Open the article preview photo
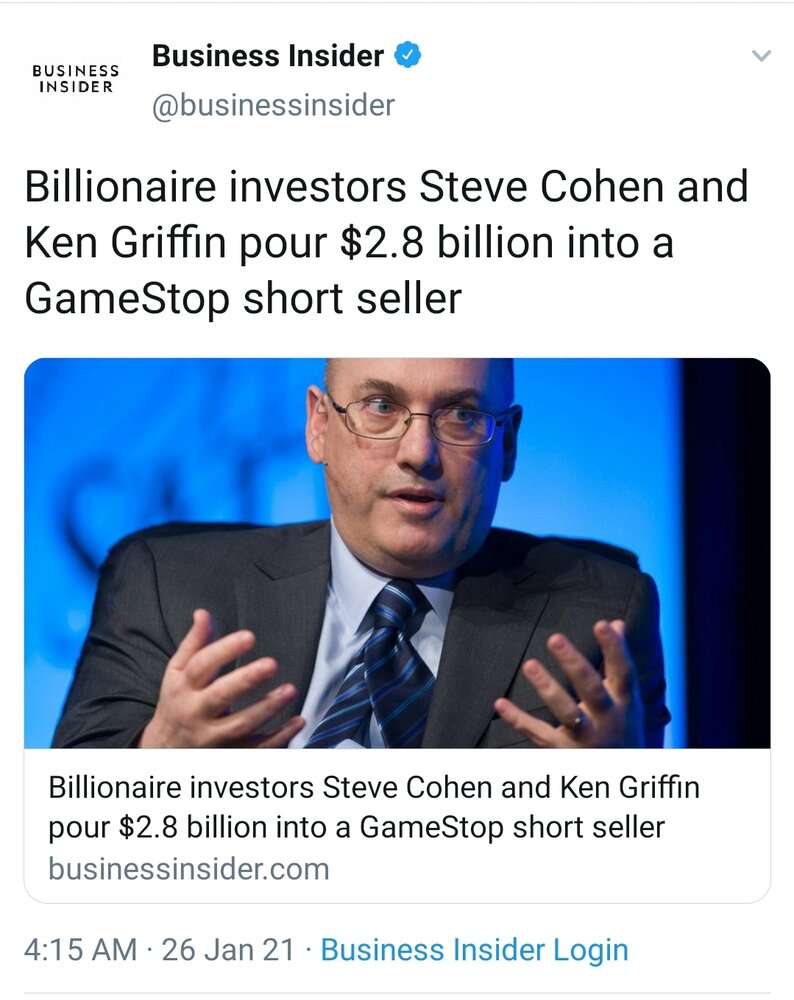 pyautogui.click(x=397, y=553)
